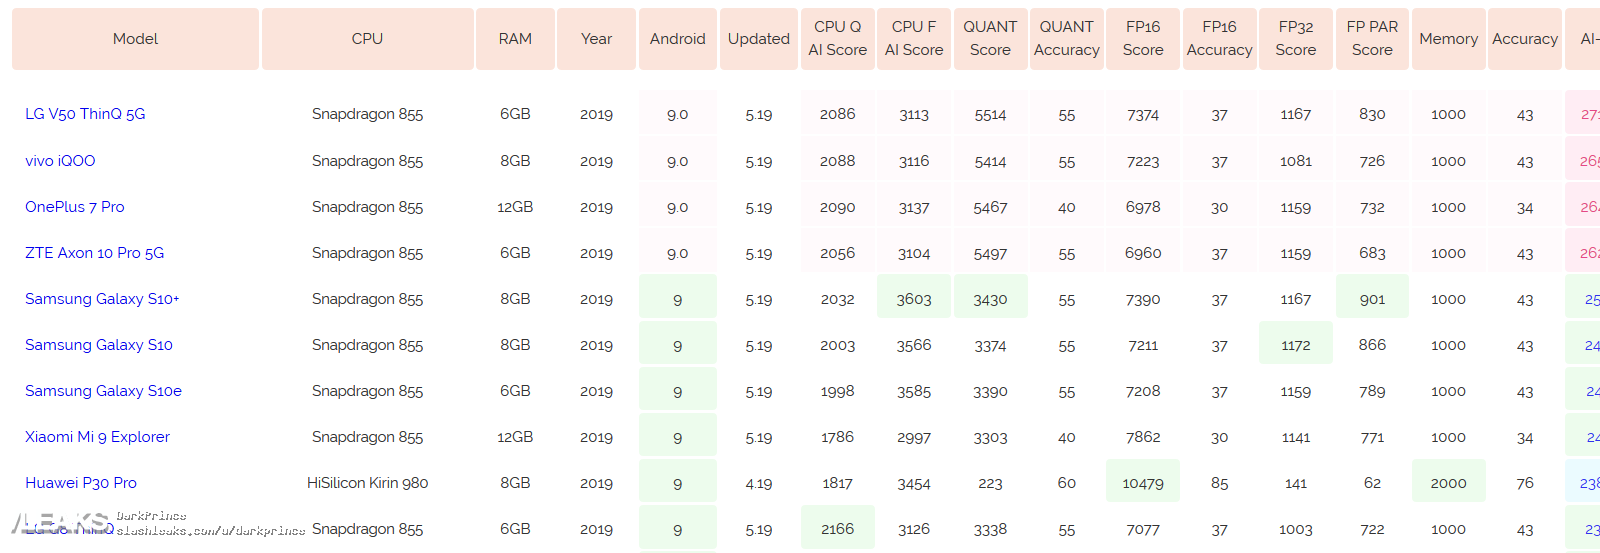The height and width of the screenshot is (553, 1600).
Task: Open the vivo iQOO device link
Action: click(60, 161)
